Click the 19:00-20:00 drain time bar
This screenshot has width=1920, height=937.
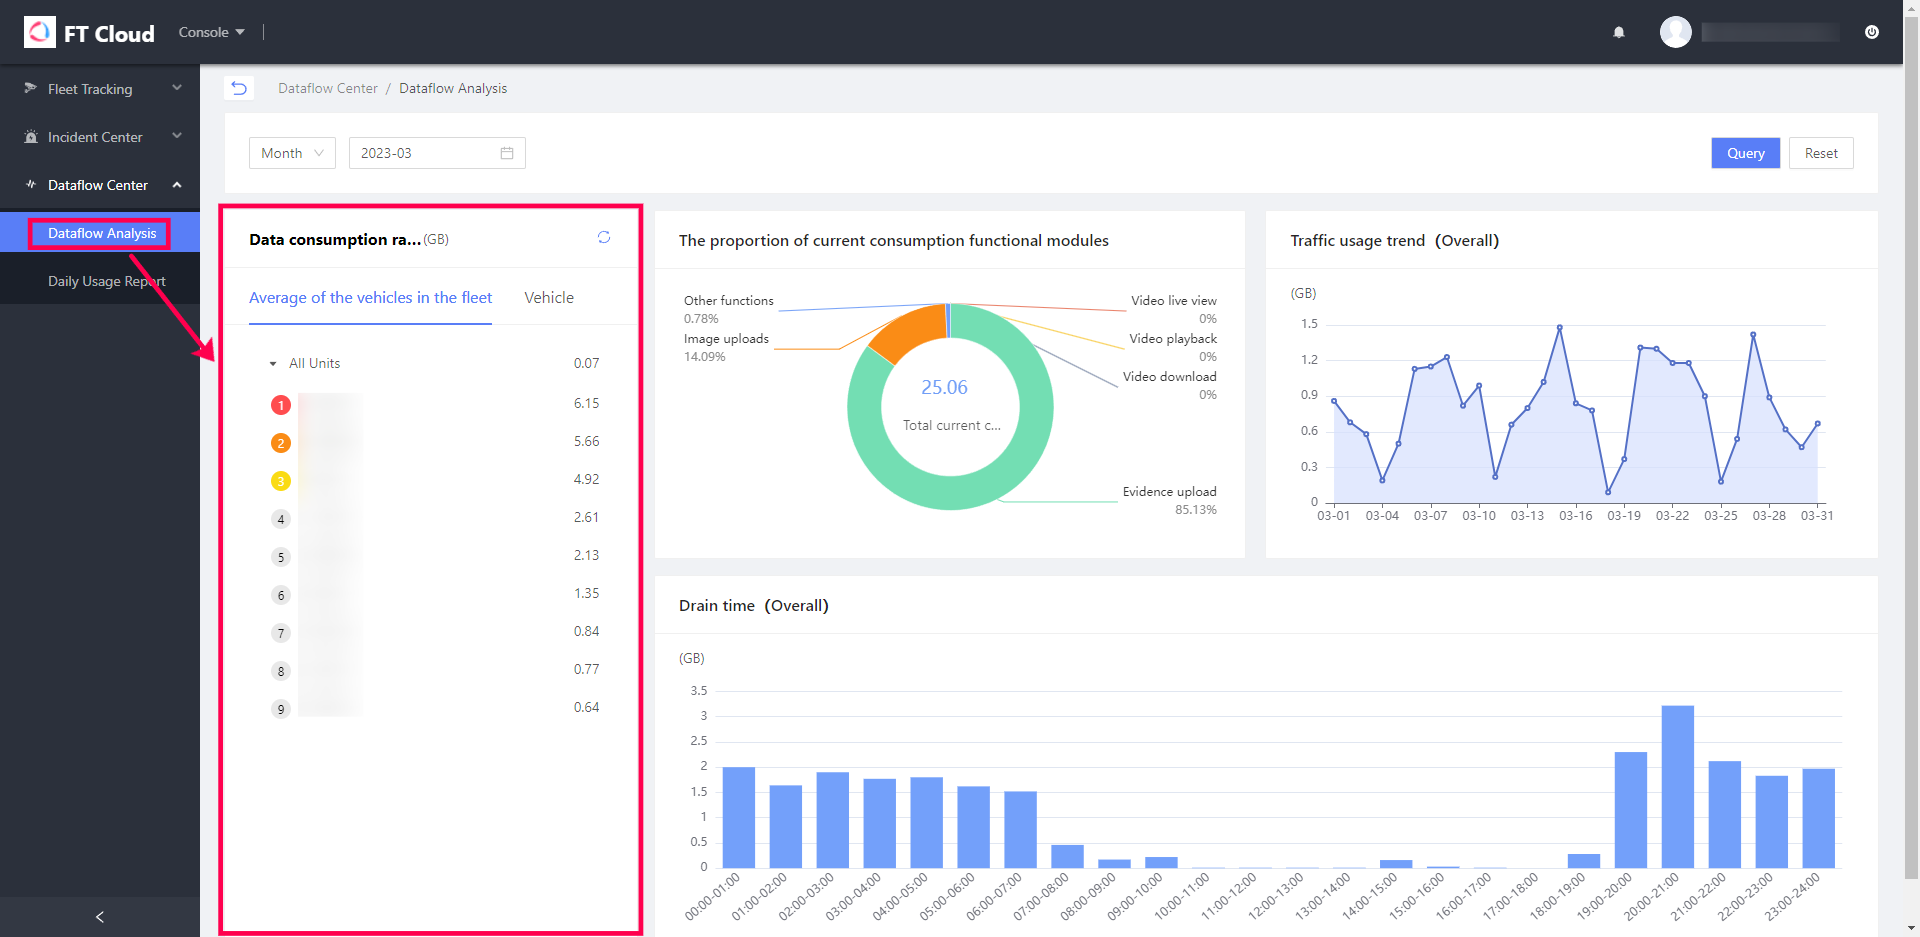pyautogui.click(x=1631, y=809)
